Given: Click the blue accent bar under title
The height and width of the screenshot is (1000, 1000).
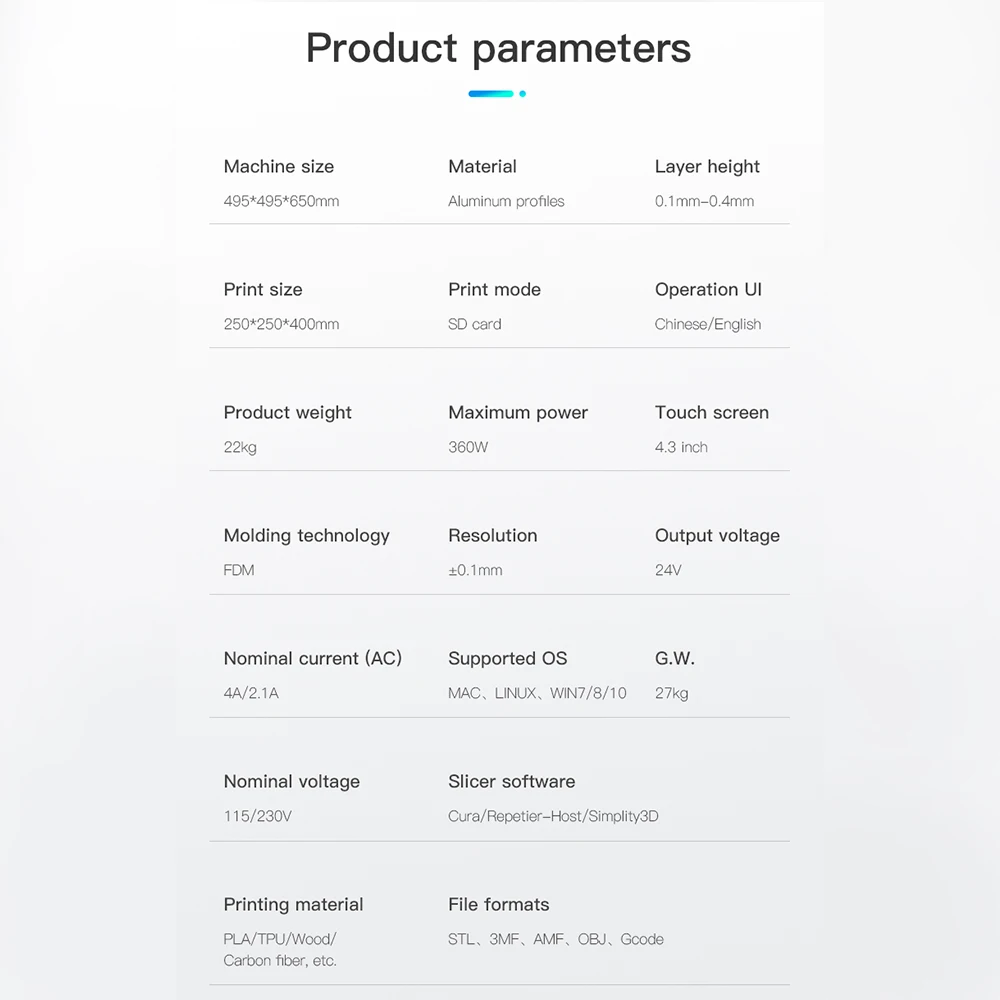Looking at the screenshot, I should [491, 94].
